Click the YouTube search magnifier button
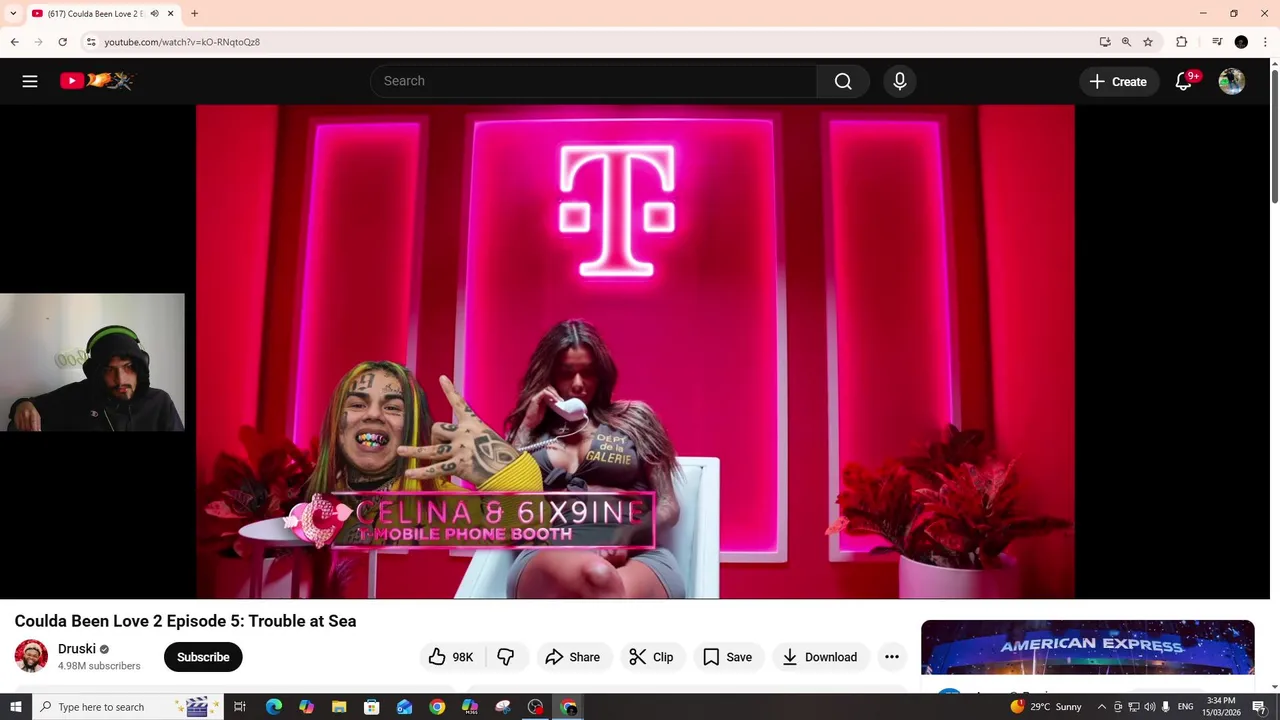The width and height of the screenshot is (1280, 720). click(843, 81)
